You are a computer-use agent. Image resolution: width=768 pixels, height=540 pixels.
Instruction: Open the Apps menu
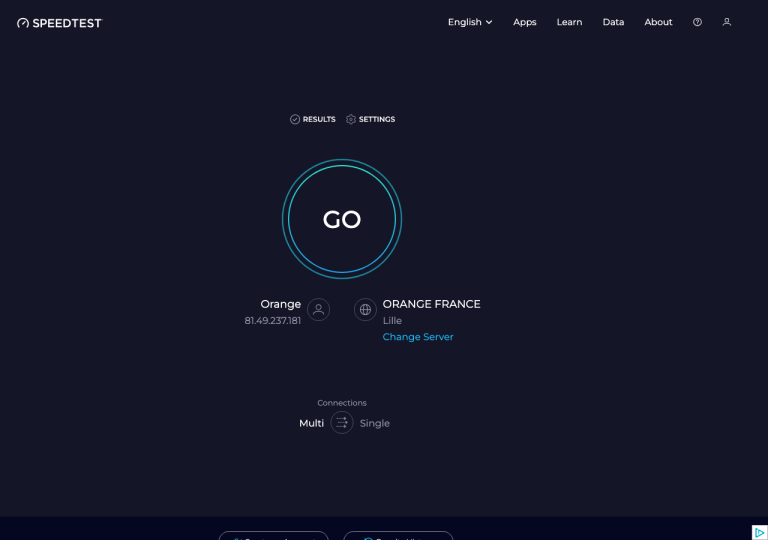tap(525, 22)
